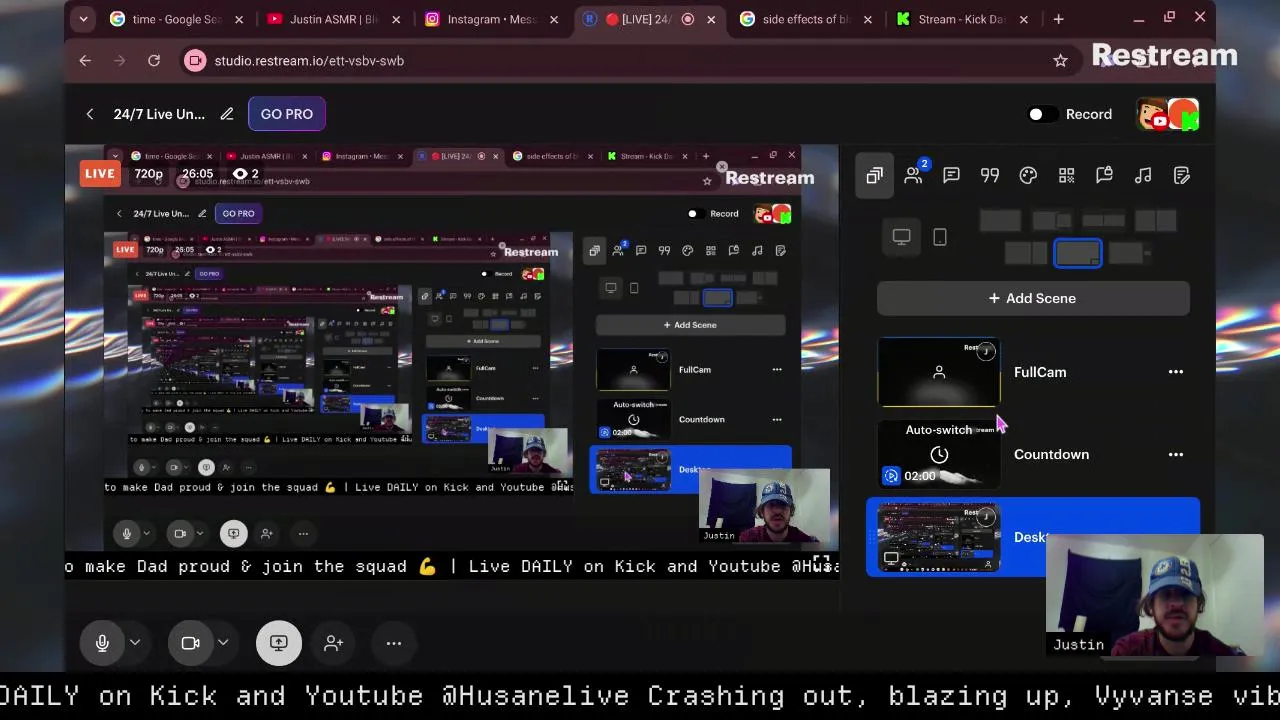Click the 02:00 countdown duration label

[x=920, y=476]
